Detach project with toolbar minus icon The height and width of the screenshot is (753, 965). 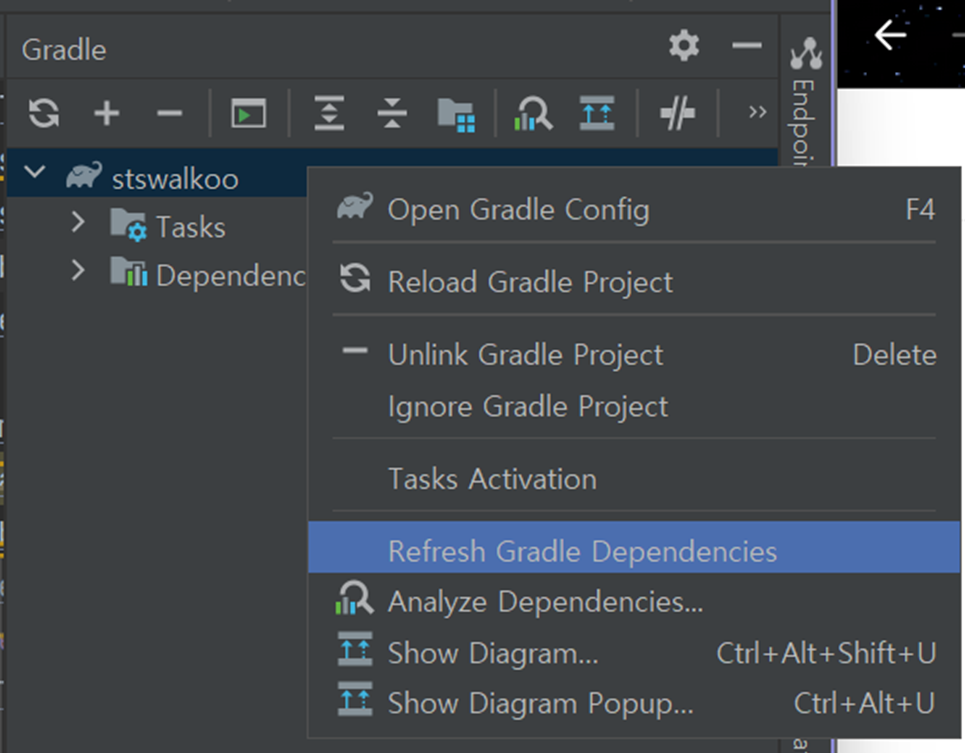(x=169, y=113)
